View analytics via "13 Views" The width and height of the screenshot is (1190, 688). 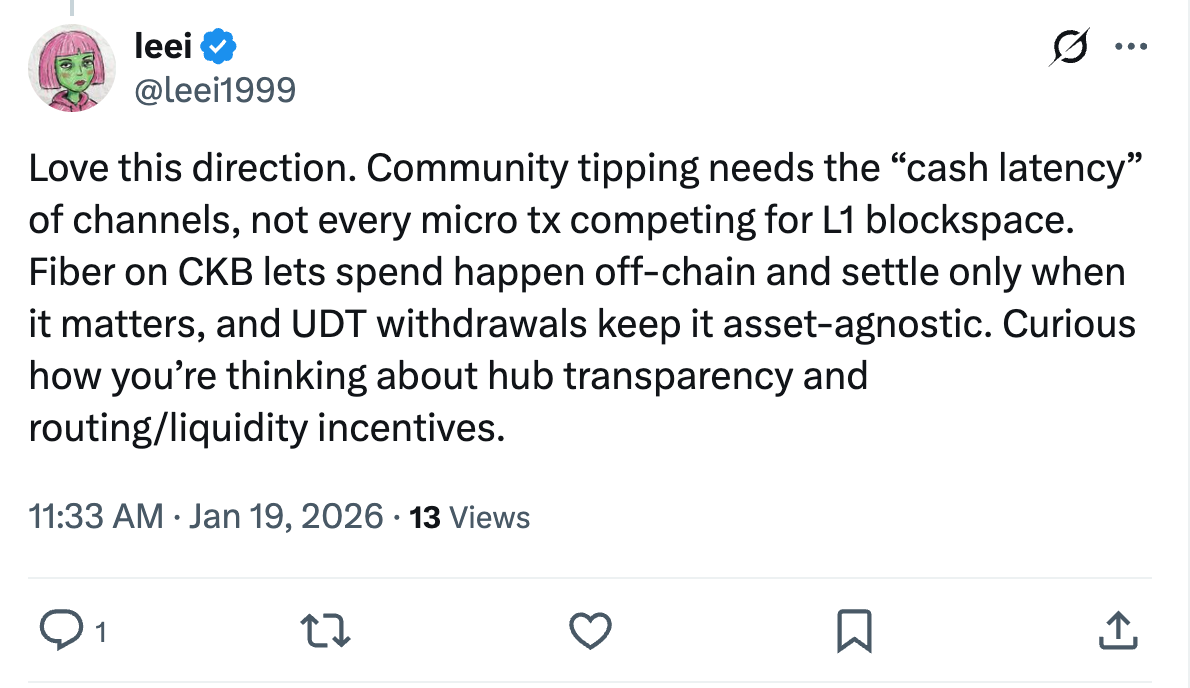[x=470, y=517]
